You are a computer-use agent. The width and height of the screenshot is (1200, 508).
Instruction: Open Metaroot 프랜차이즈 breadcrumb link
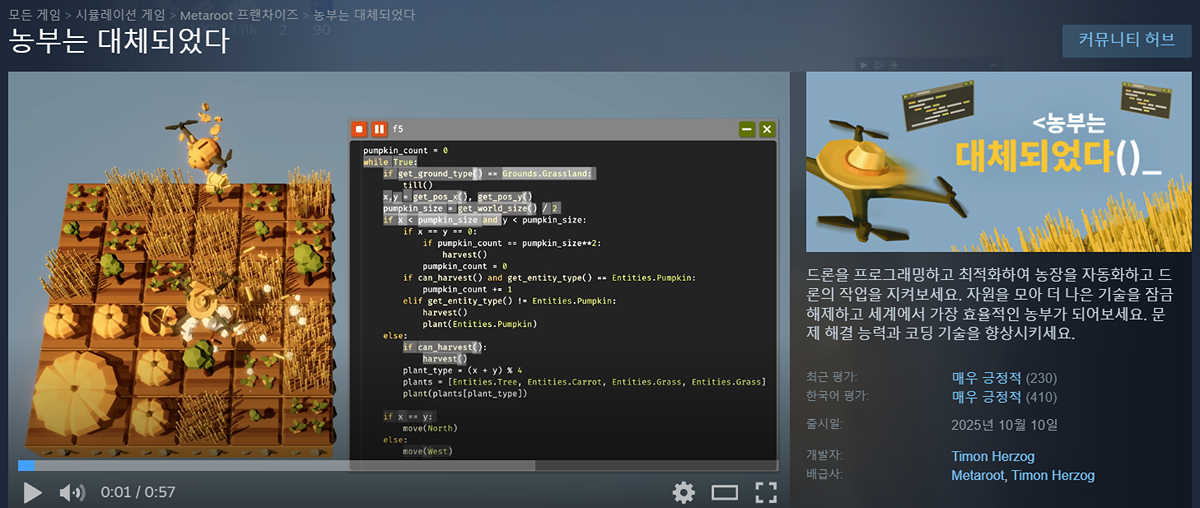click(238, 15)
